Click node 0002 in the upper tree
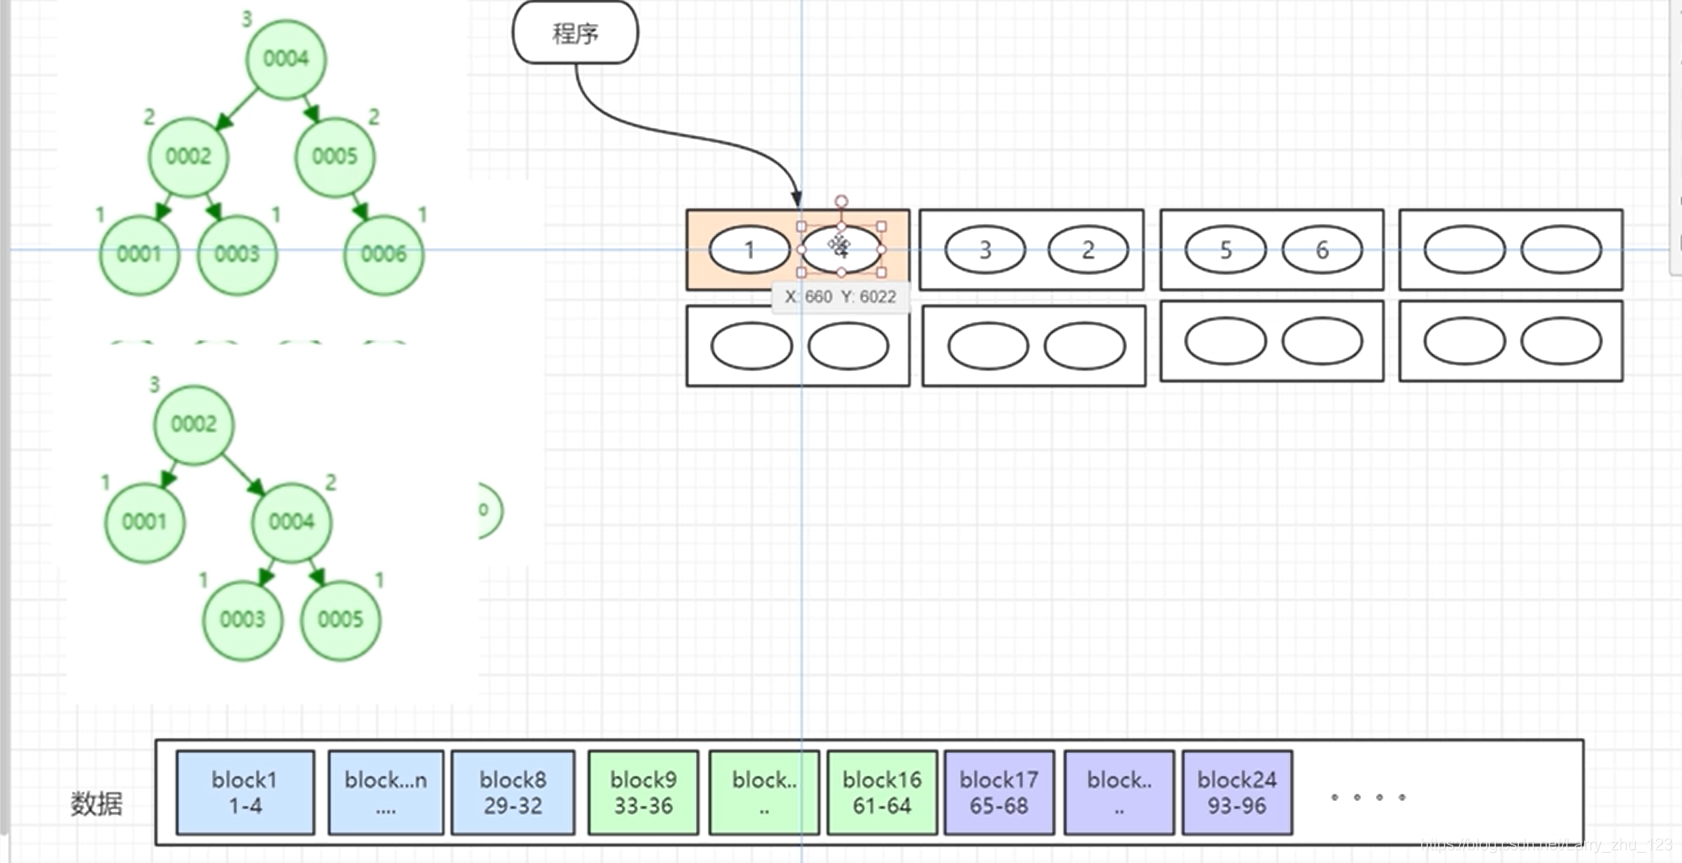The image size is (1682, 863). pyautogui.click(x=188, y=157)
